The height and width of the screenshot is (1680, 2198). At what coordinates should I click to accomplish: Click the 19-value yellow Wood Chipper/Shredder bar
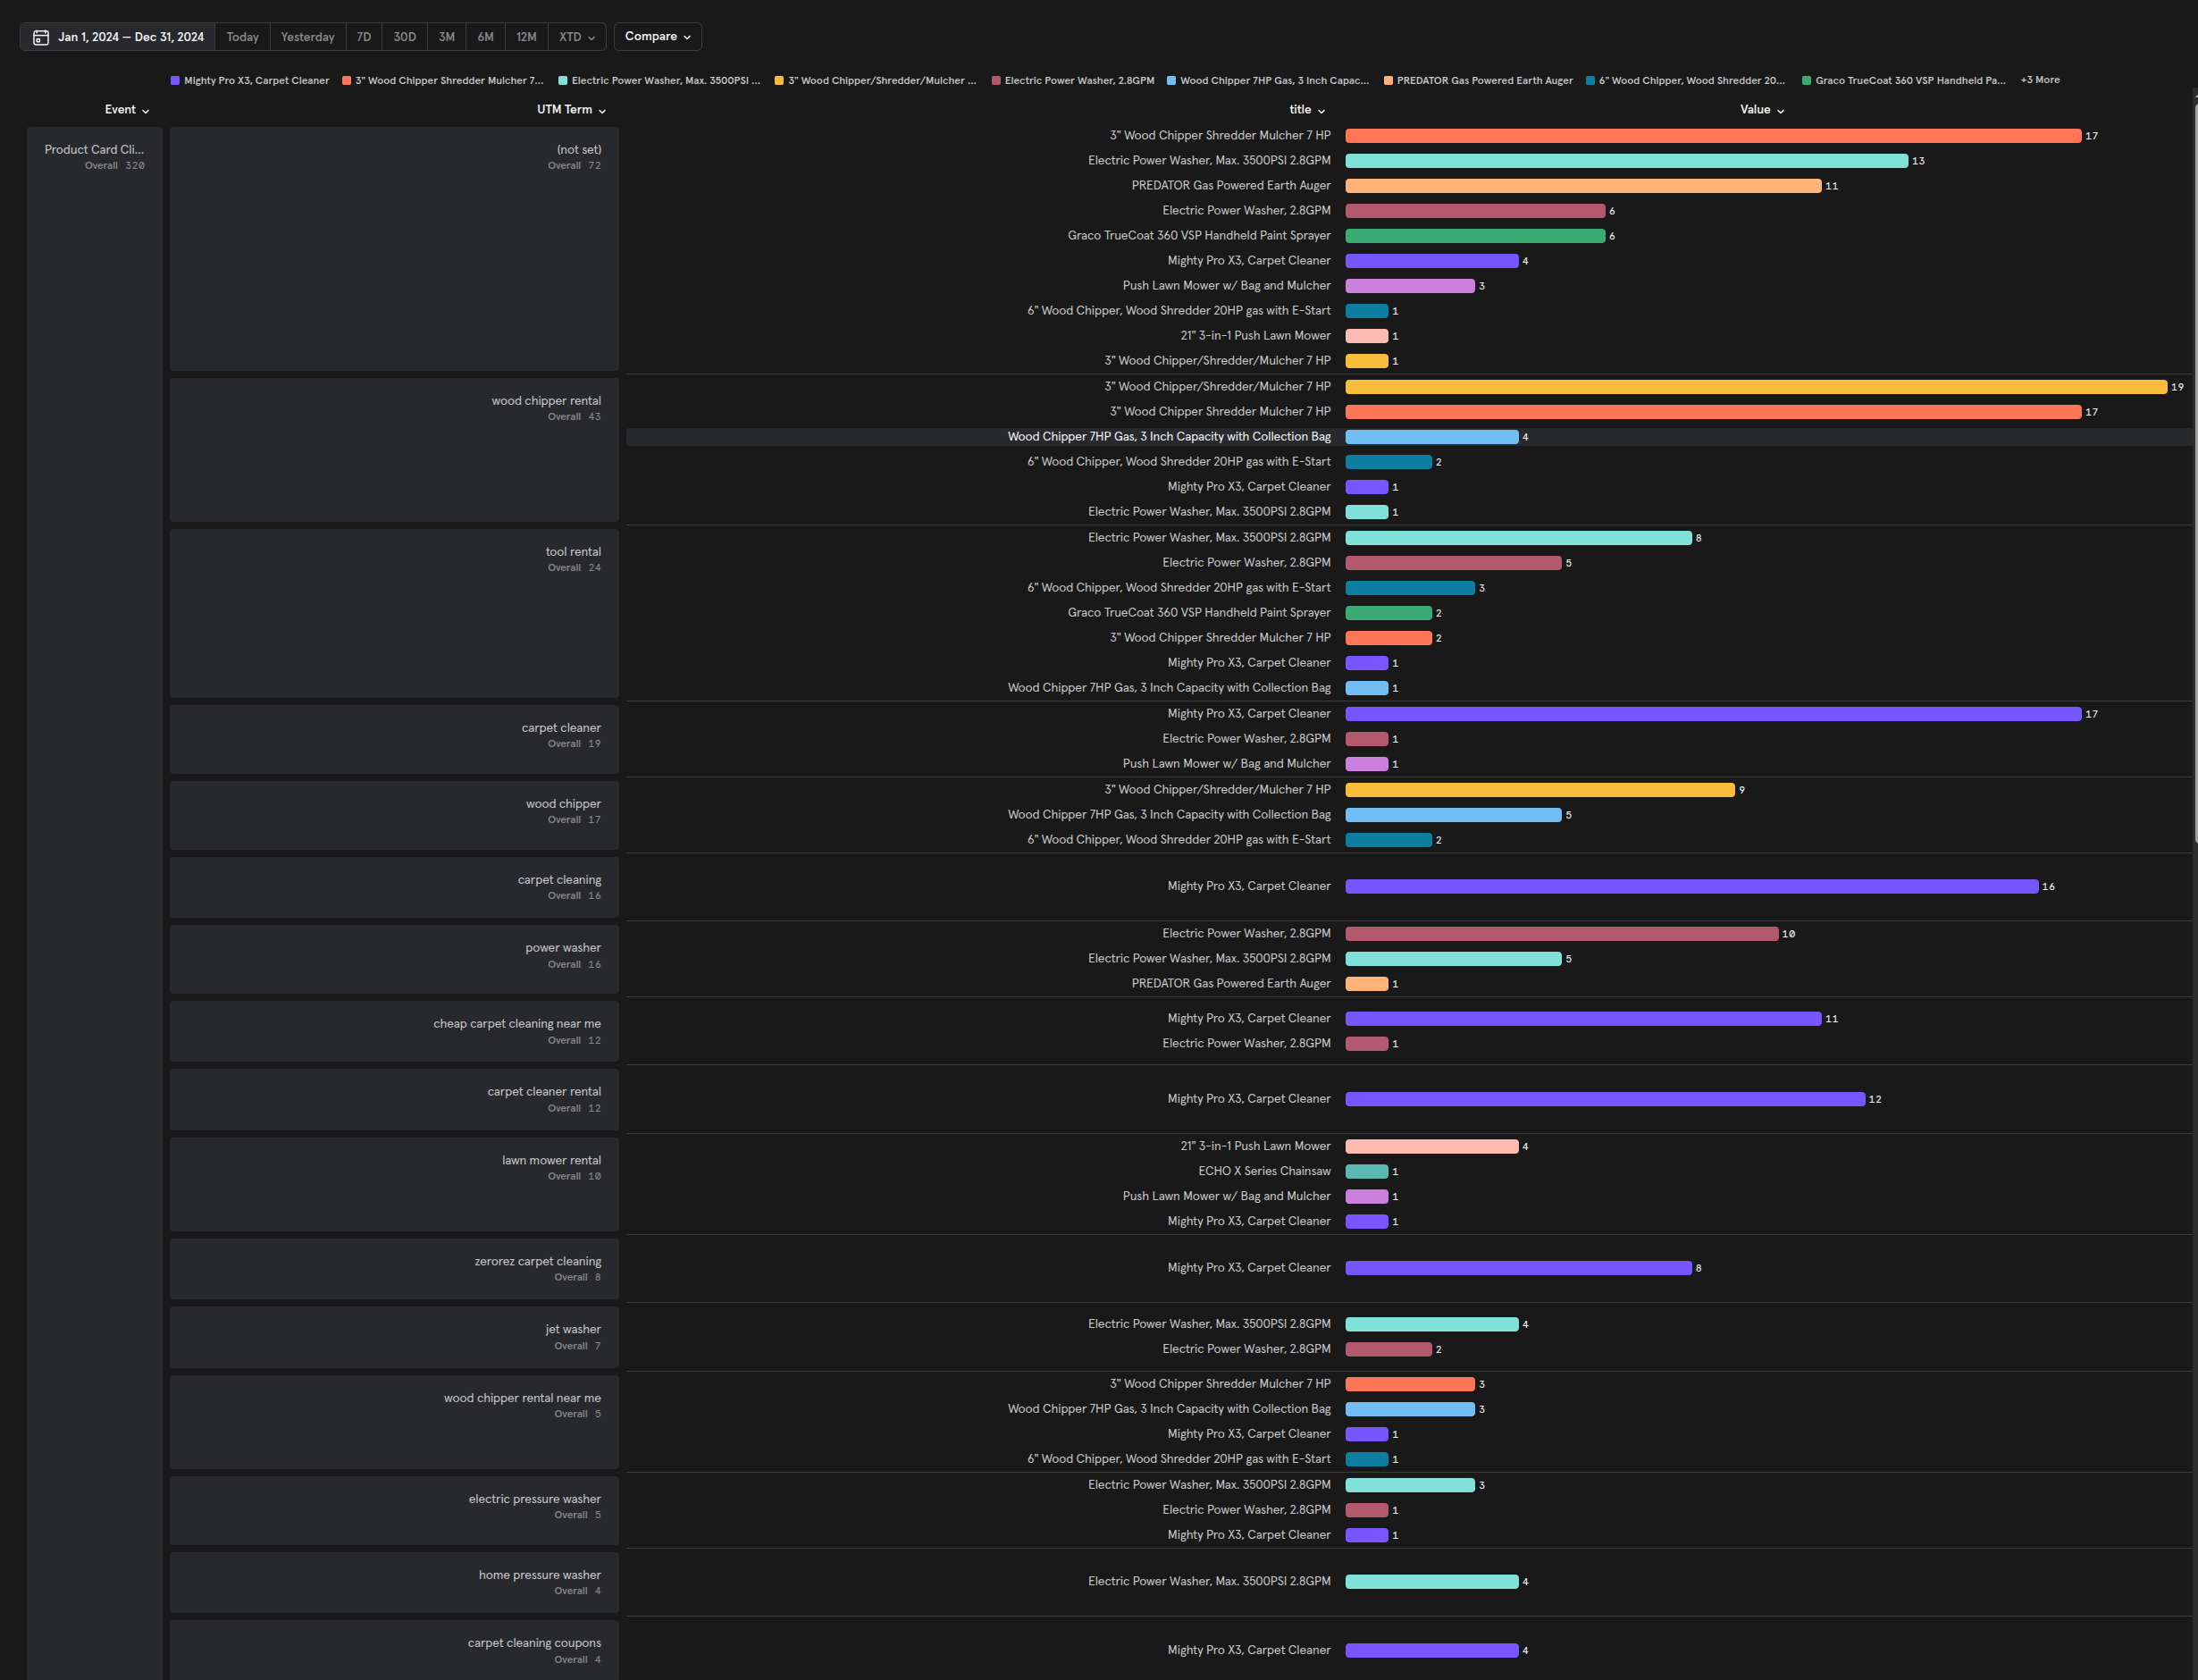1755,387
